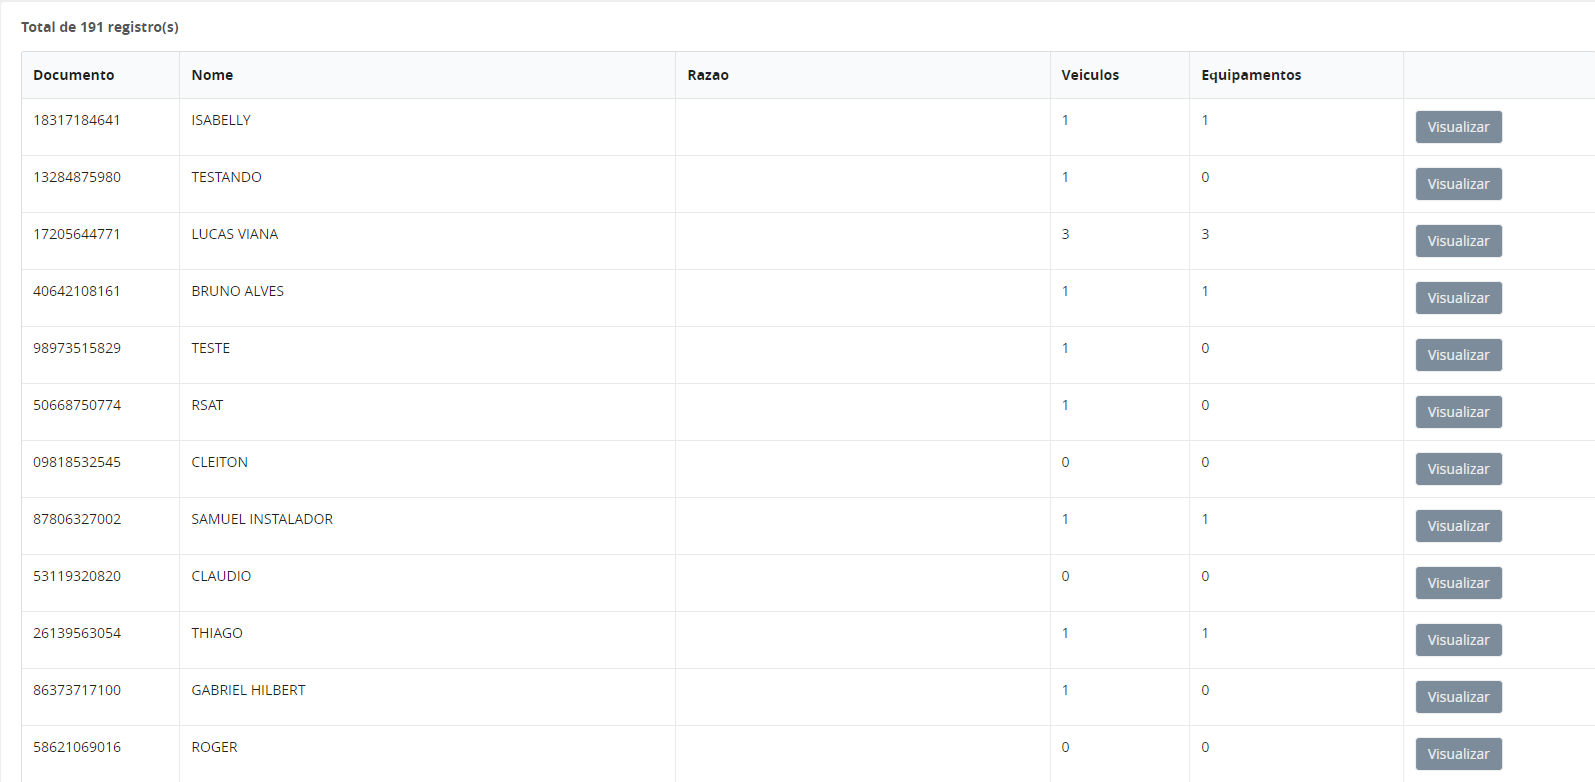Click document number 87806327002
This screenshot has width=1595, height=782.
click(x=77, y=519)
